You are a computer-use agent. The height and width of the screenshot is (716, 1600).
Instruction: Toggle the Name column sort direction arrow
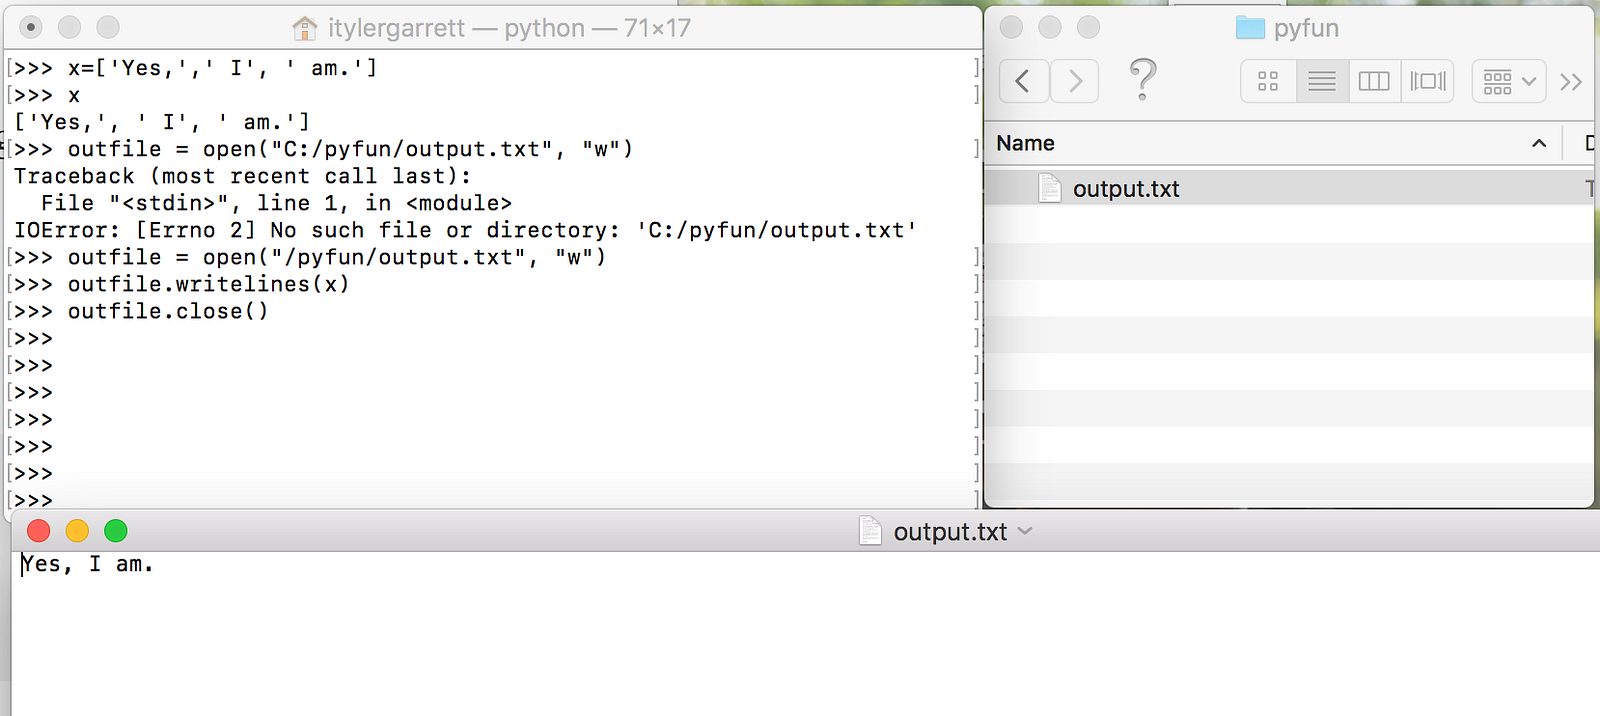coord(1539,144)
